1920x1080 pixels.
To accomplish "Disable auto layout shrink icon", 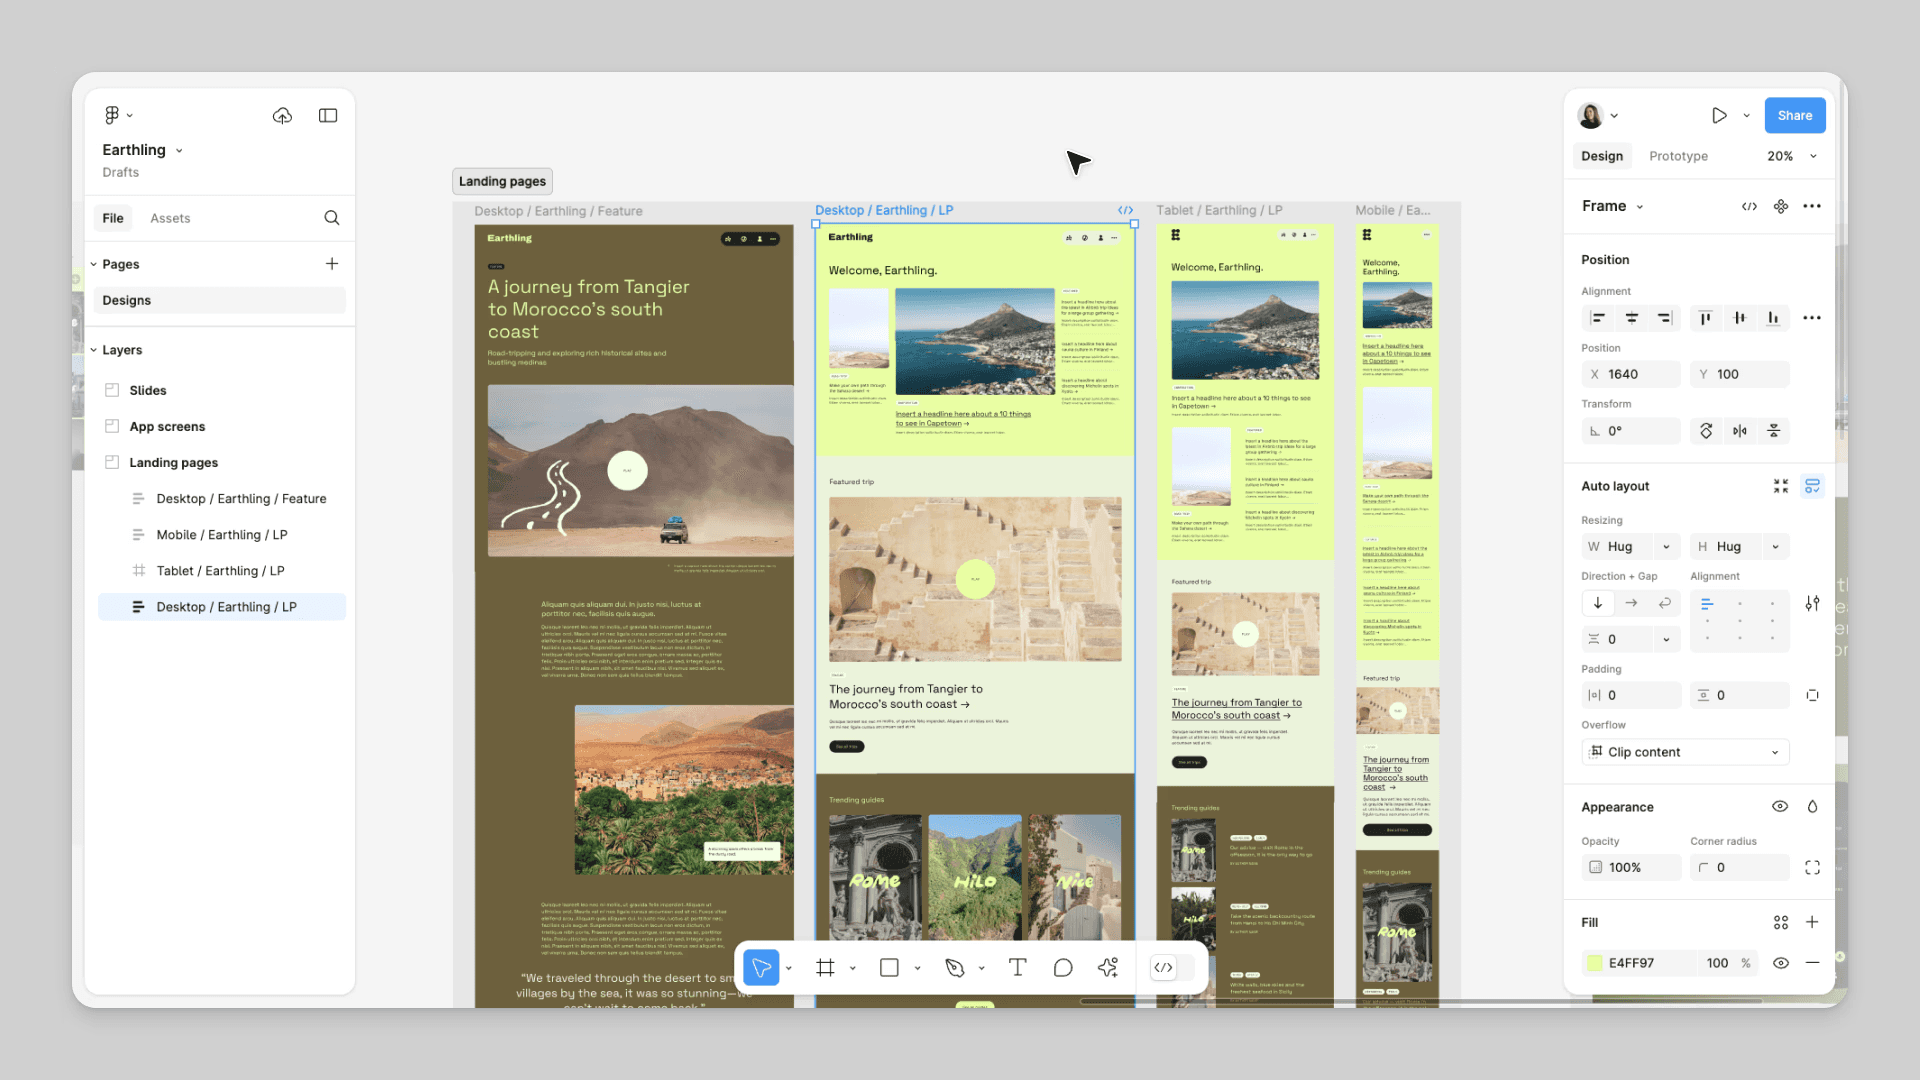I will click(1780, 486).
